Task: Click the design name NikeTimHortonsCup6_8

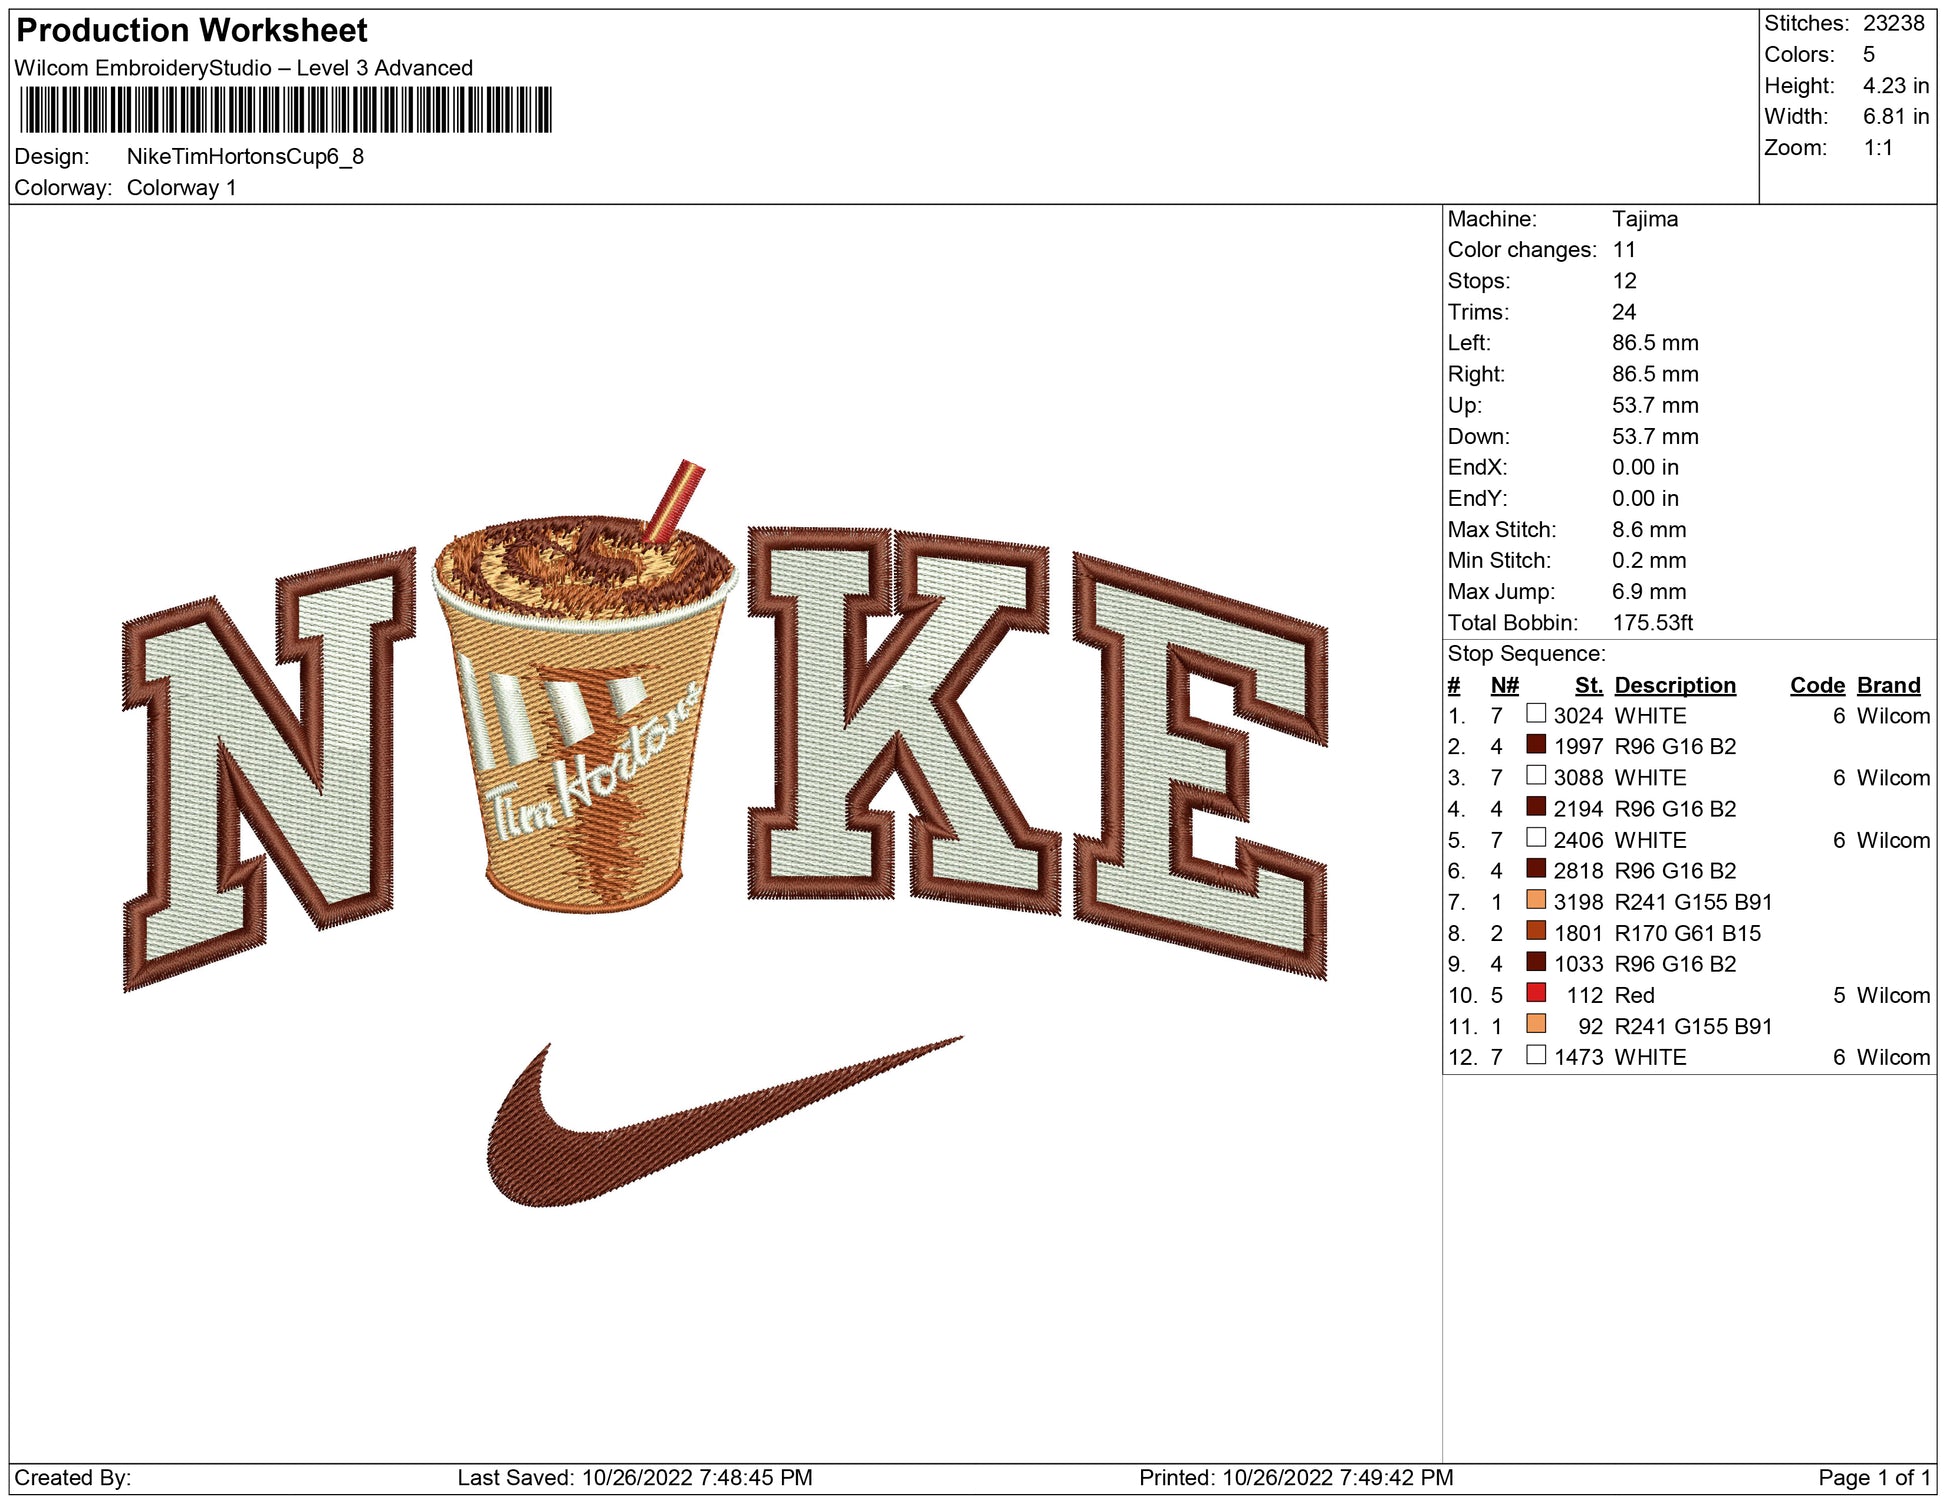Action: [245, 157]
